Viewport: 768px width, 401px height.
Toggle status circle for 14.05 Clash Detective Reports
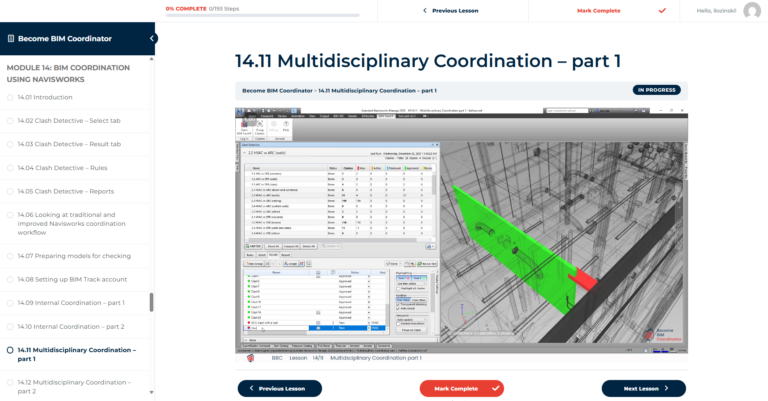click(10, 190)
